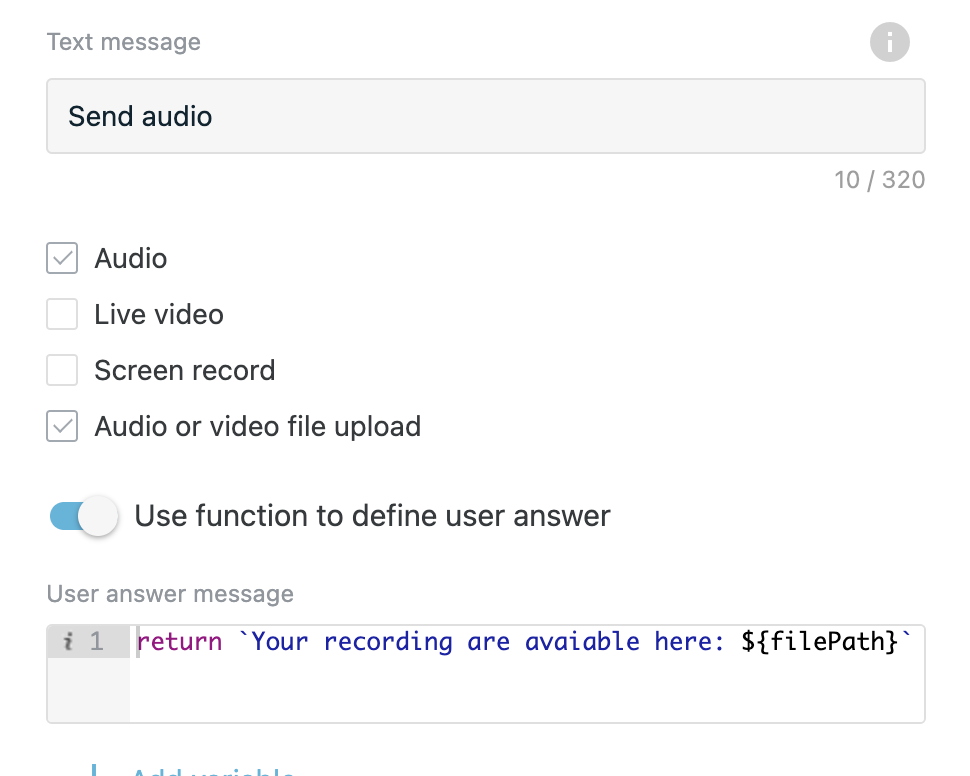Click the info marker in code gutter line 1
The height and width of the screenshot is (776, 970).
pos(68,642)
